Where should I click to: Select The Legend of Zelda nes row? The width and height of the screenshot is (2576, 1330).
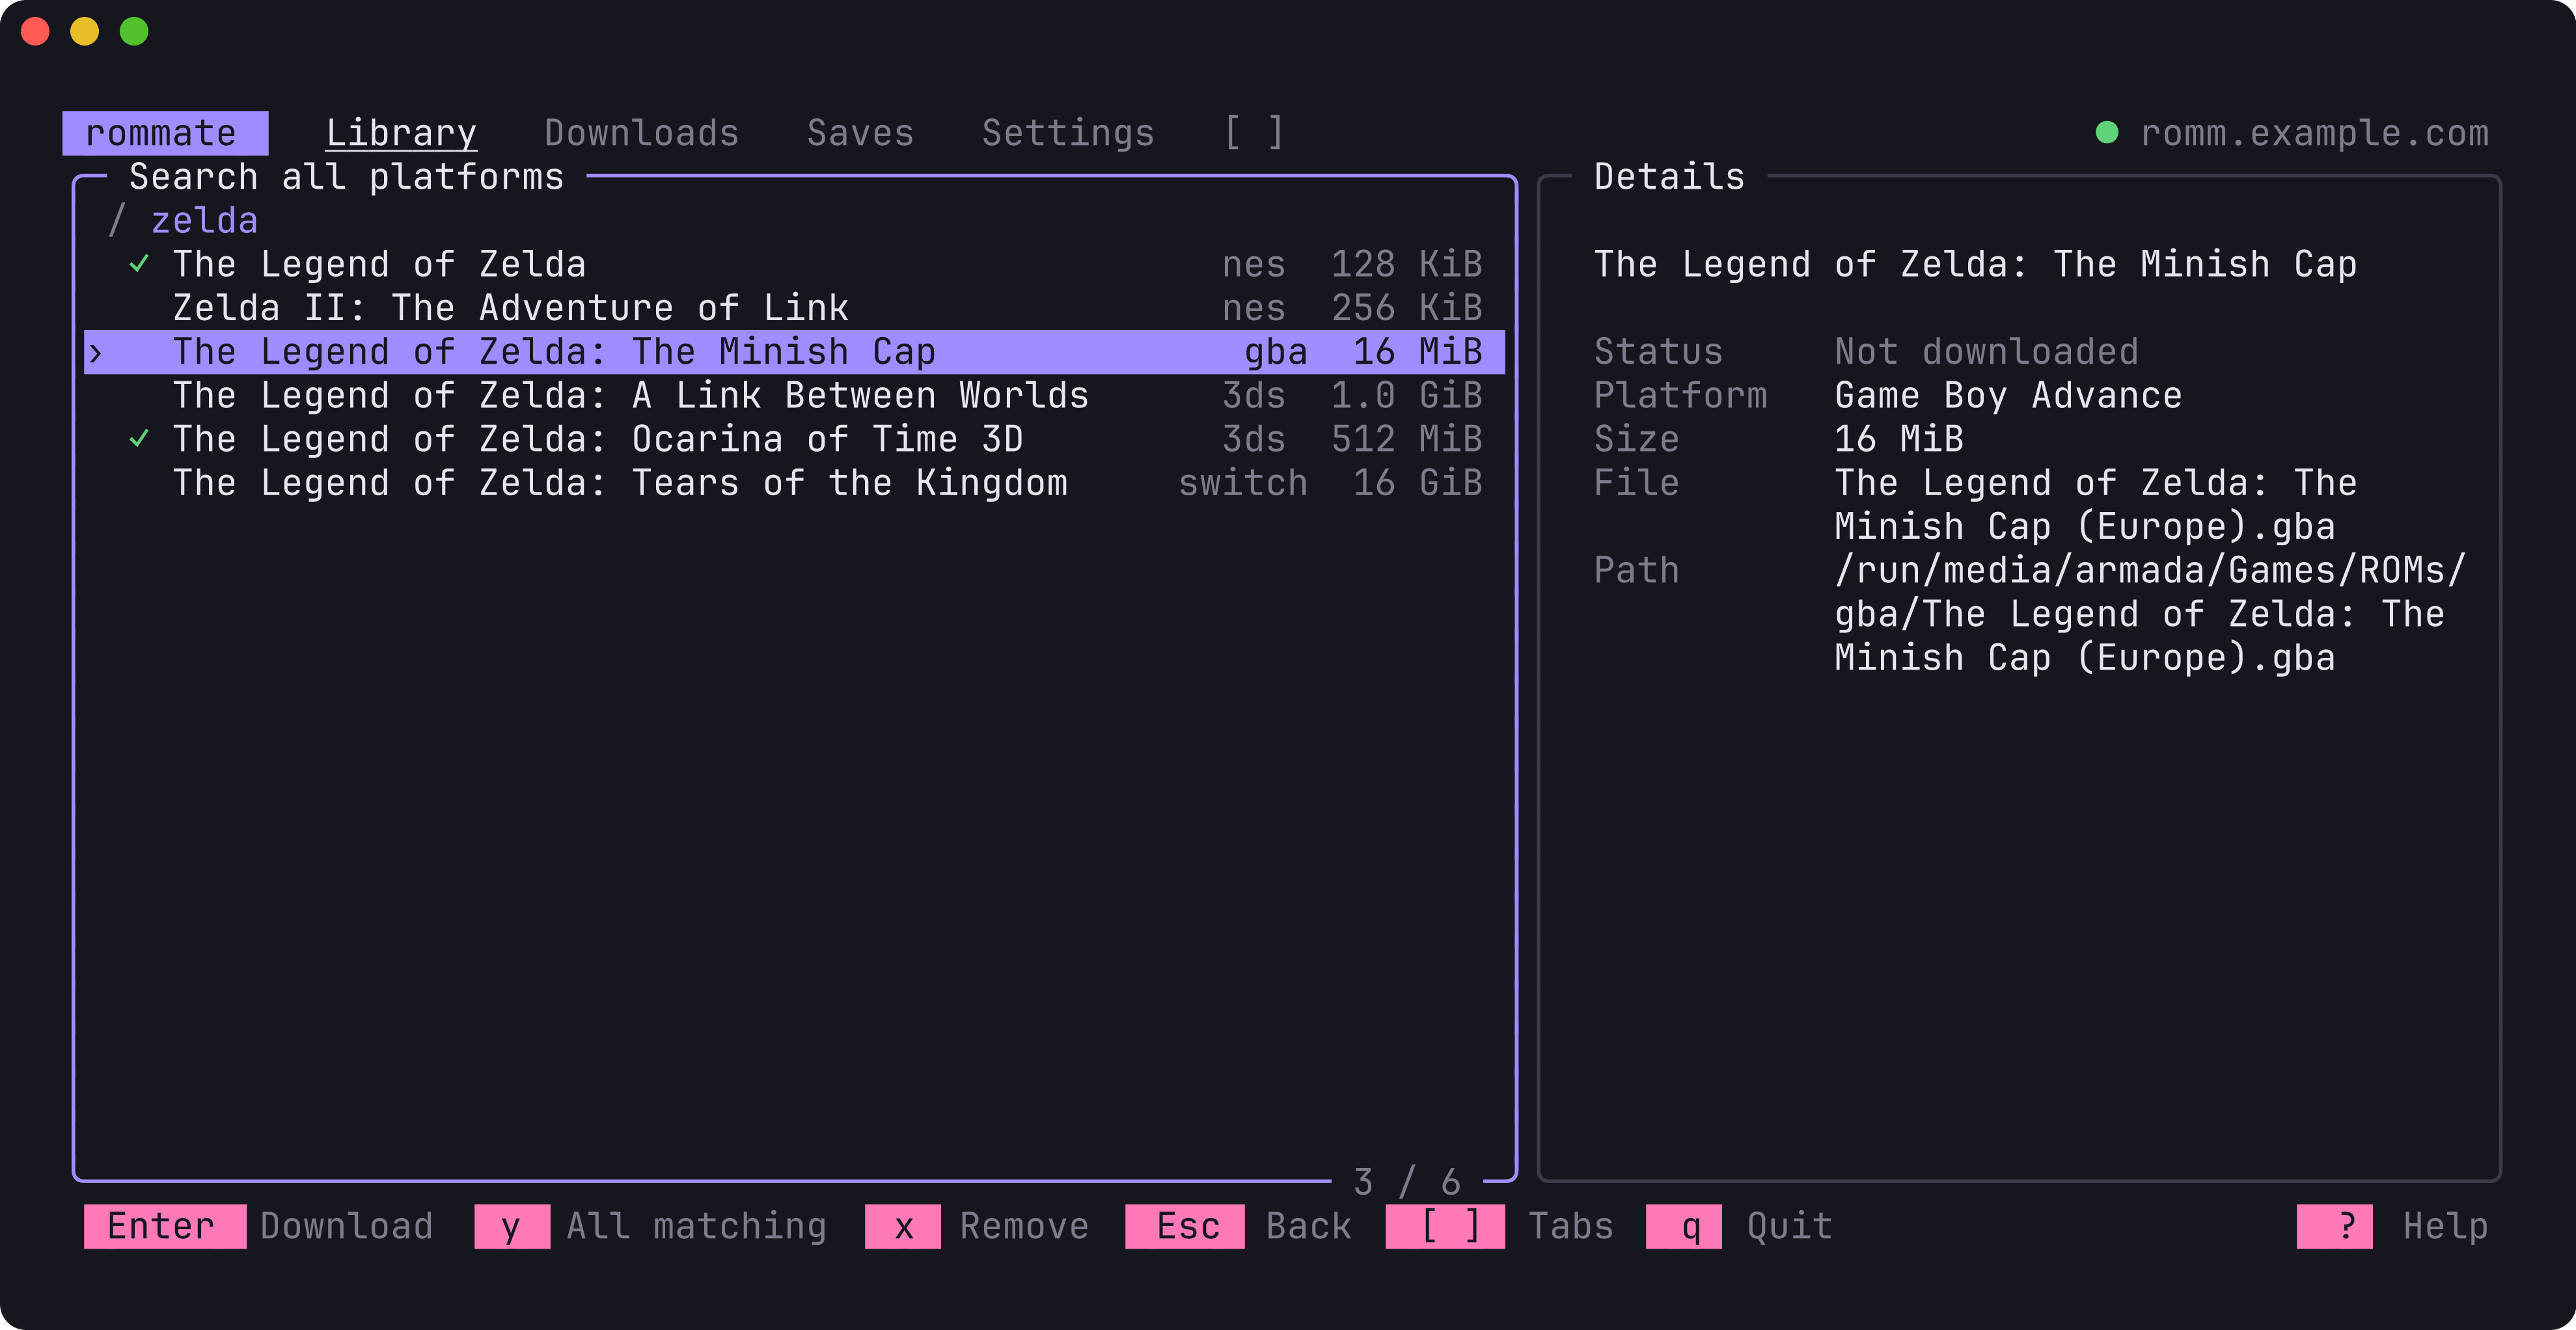(x=794, y=264)
